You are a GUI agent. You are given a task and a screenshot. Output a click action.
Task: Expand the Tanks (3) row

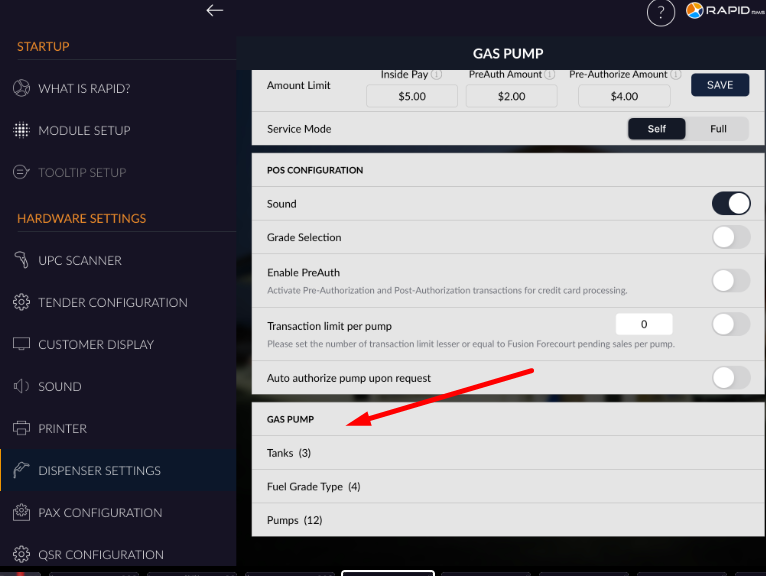(x=289, y=453)
